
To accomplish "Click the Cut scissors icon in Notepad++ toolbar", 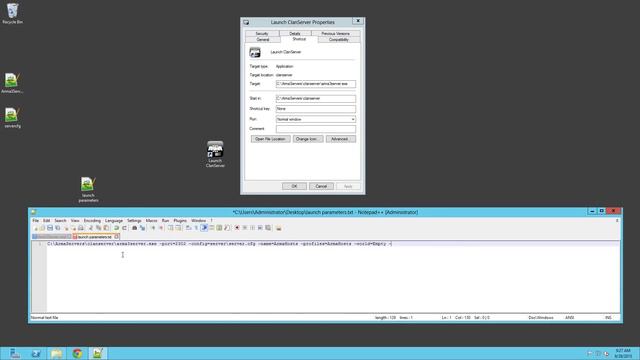I will pyautogui.click(x=91, y=228).
